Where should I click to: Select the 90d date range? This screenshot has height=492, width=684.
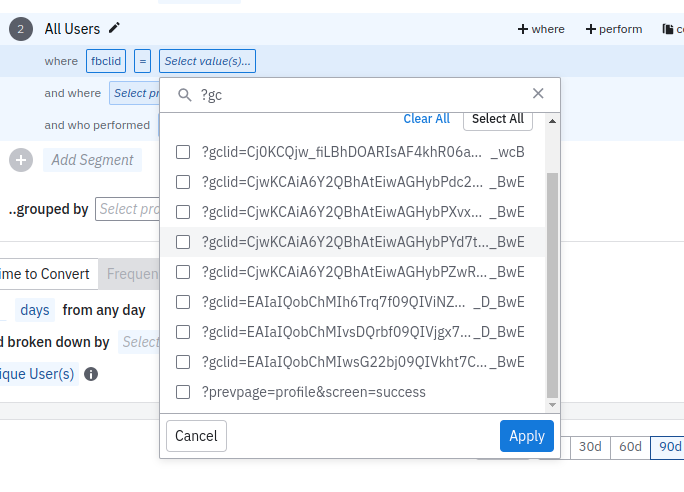[667, 447]
